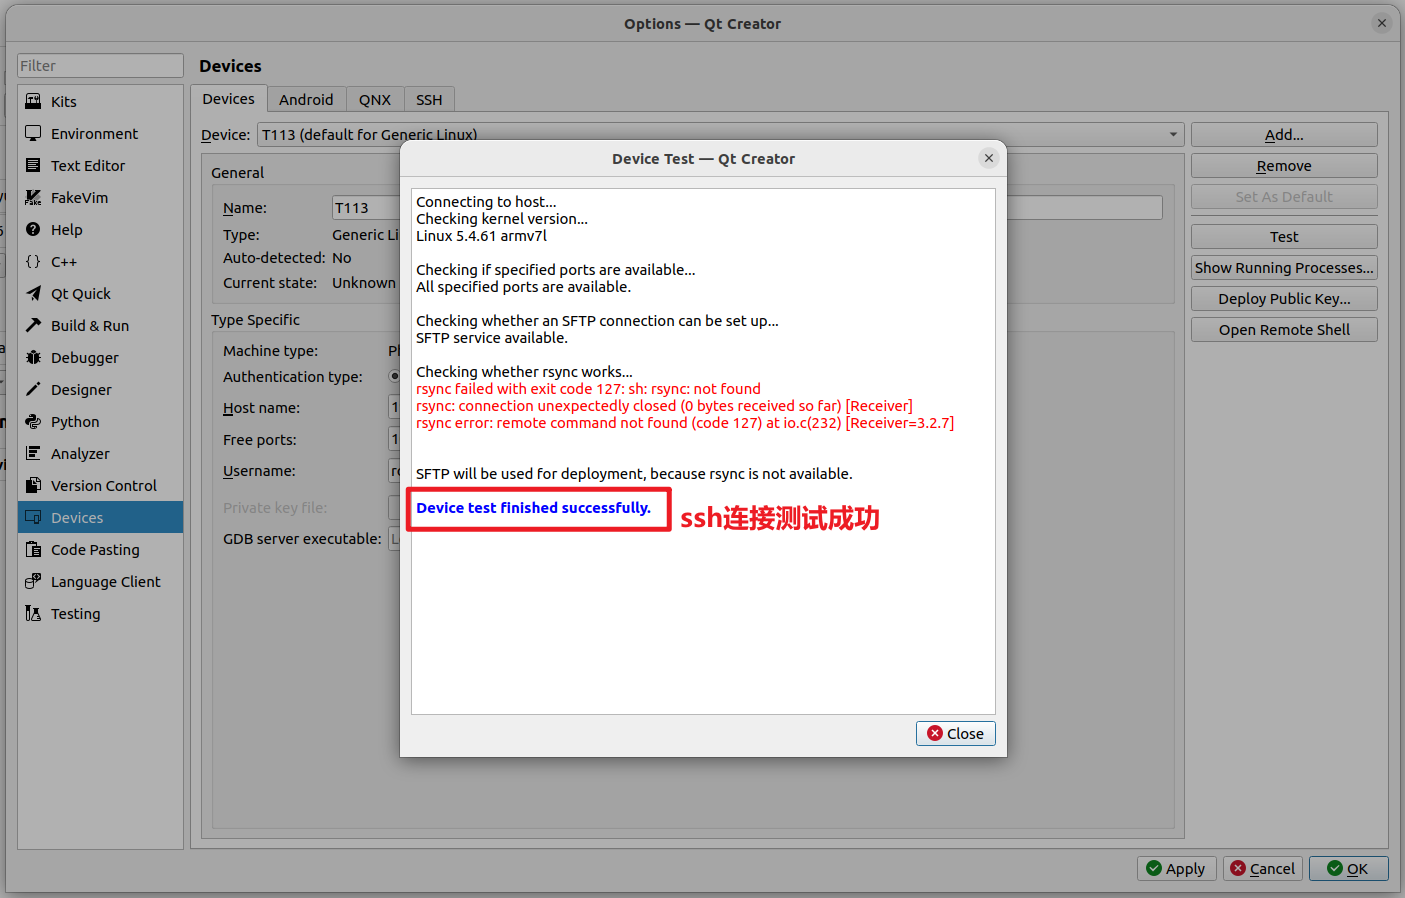Select the Language Client icon
The image size is (1405, 898).
point(33,581)
